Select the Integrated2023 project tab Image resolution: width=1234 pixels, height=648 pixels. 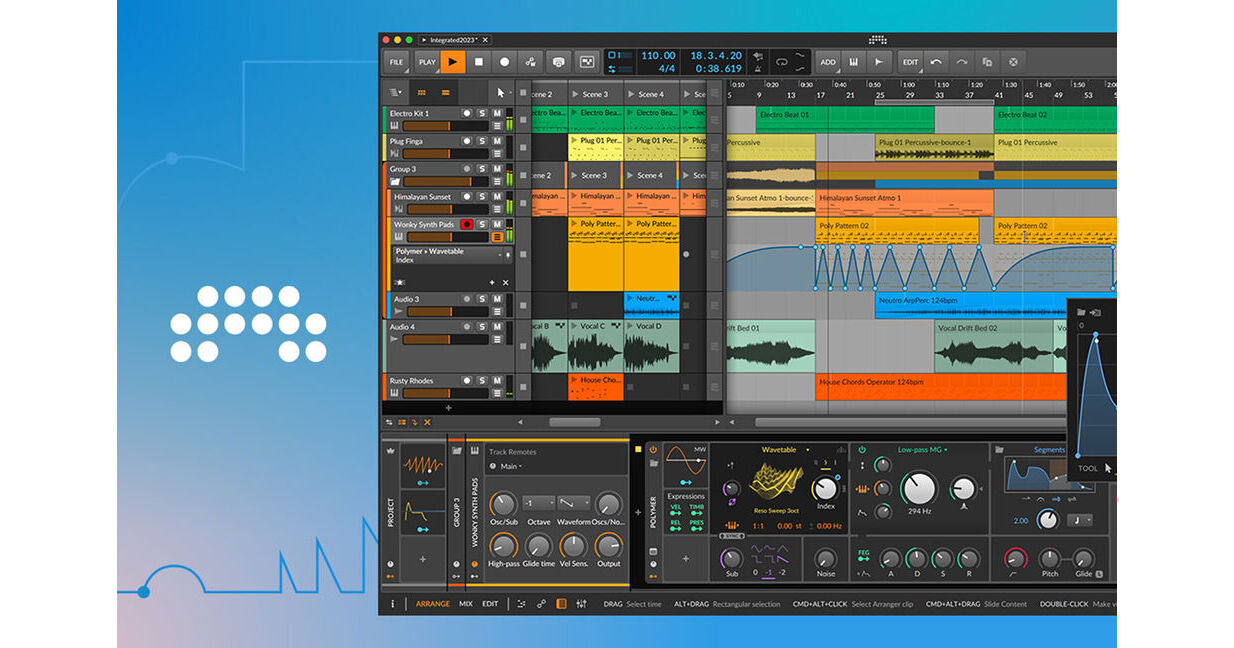click(x=455, y=39)
